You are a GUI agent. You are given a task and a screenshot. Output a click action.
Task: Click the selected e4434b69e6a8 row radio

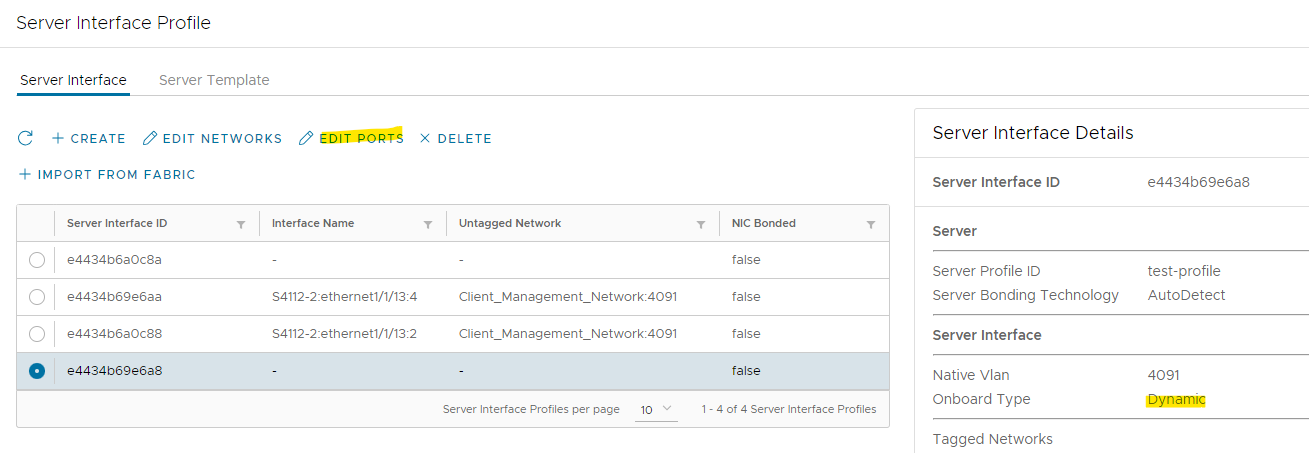(37, 371)
